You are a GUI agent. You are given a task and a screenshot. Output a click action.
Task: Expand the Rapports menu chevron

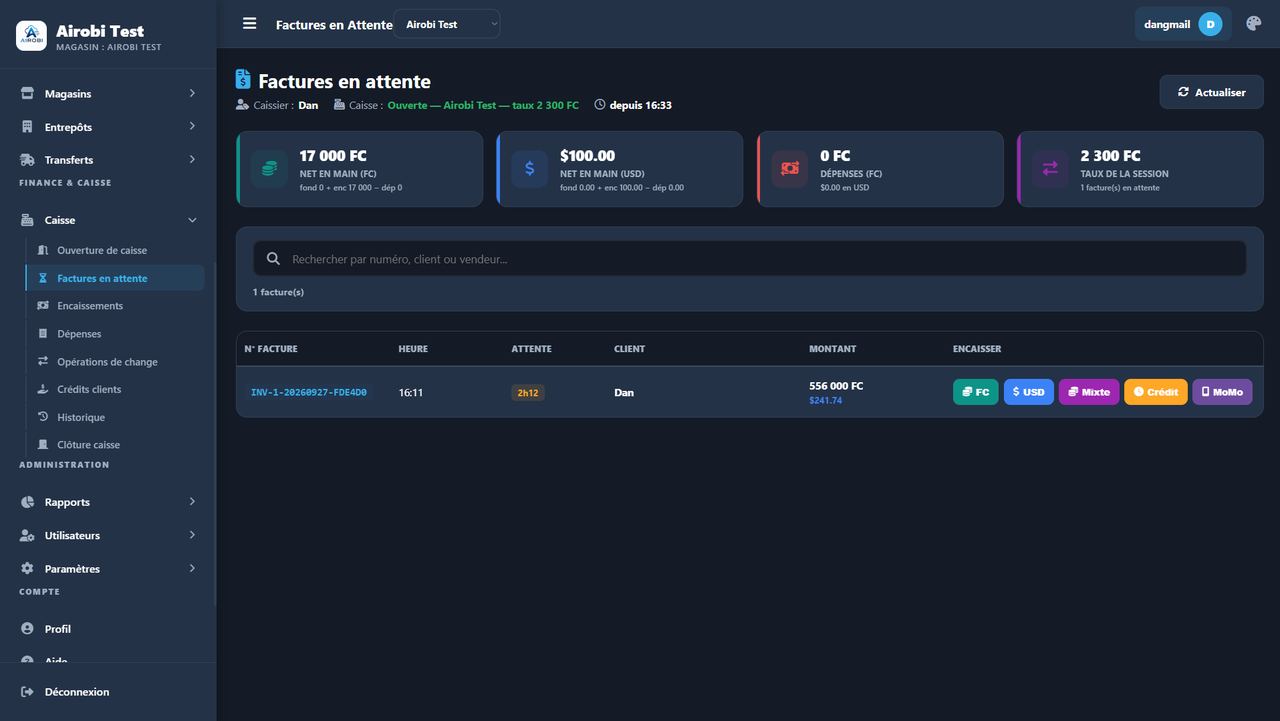pyautogui.click(x=192, y=502)
